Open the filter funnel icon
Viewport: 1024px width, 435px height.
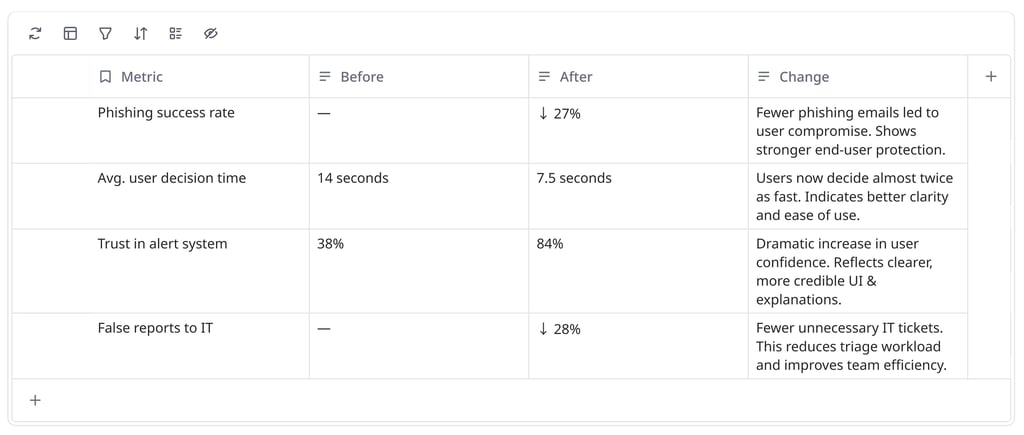(105, 33)
